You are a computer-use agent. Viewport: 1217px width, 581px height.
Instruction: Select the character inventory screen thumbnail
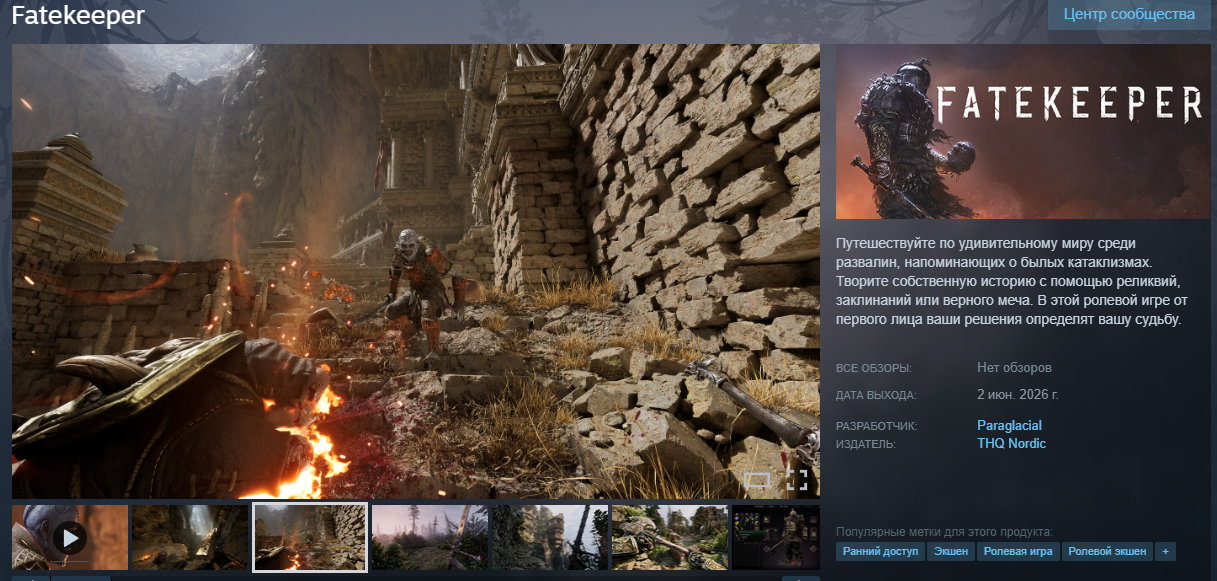coord(776,538)
